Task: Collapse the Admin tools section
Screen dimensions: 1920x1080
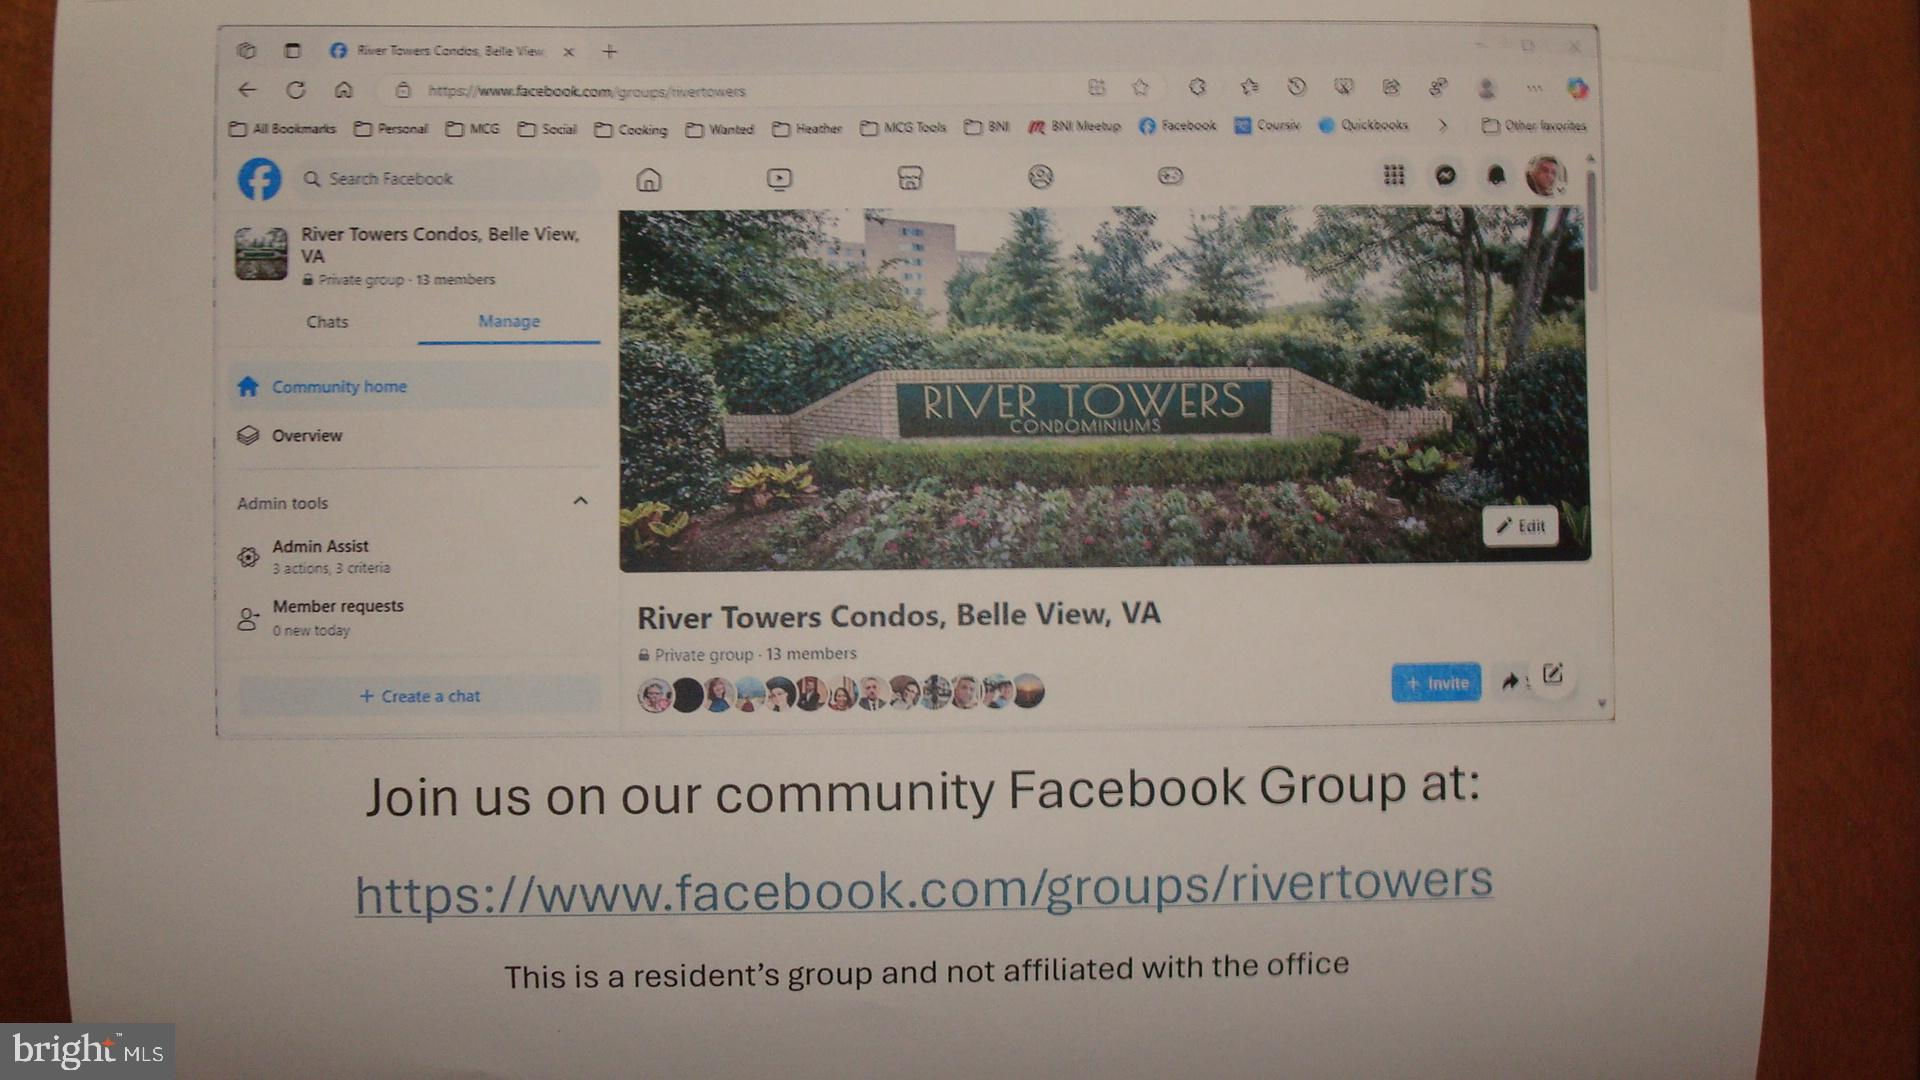Action: [x=580, y=500]
